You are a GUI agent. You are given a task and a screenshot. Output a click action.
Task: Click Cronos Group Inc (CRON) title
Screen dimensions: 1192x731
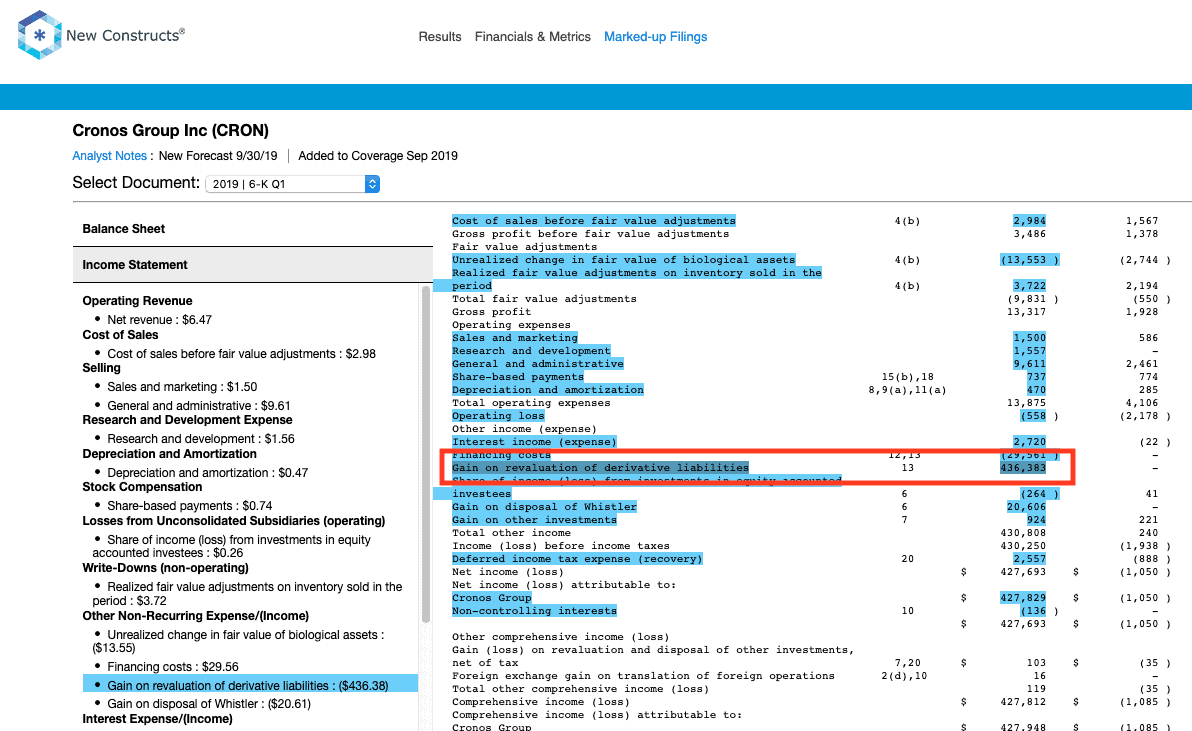point(170,131)
